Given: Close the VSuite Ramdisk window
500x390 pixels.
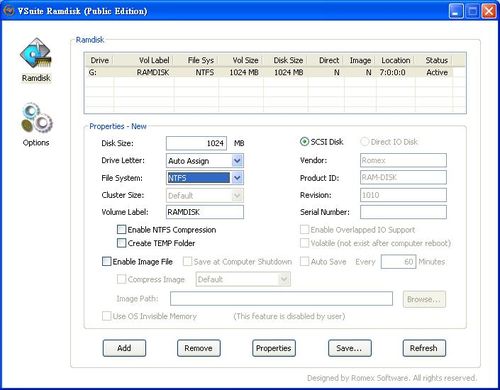Looking at the screenshot, I should (x=489, y=11).
